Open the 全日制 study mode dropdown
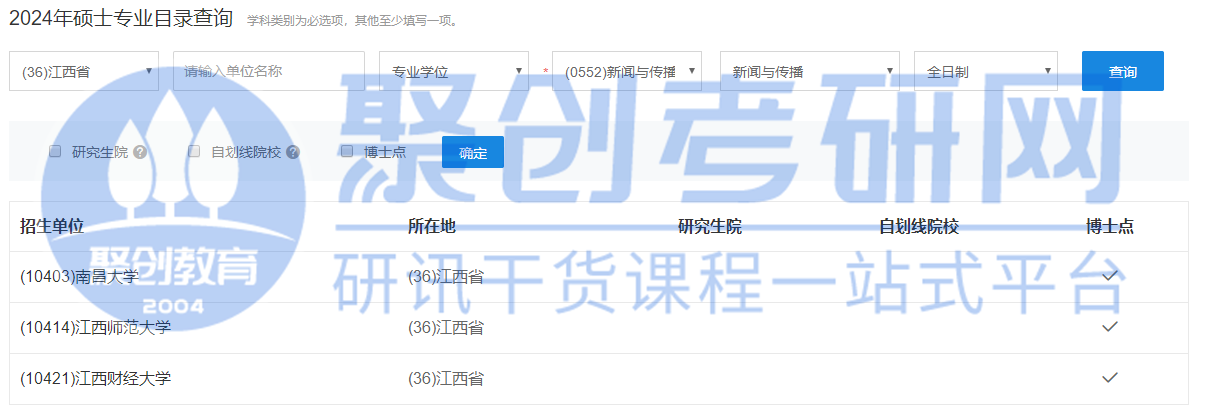Screen dimensions: 1210x416 (986, 71)
